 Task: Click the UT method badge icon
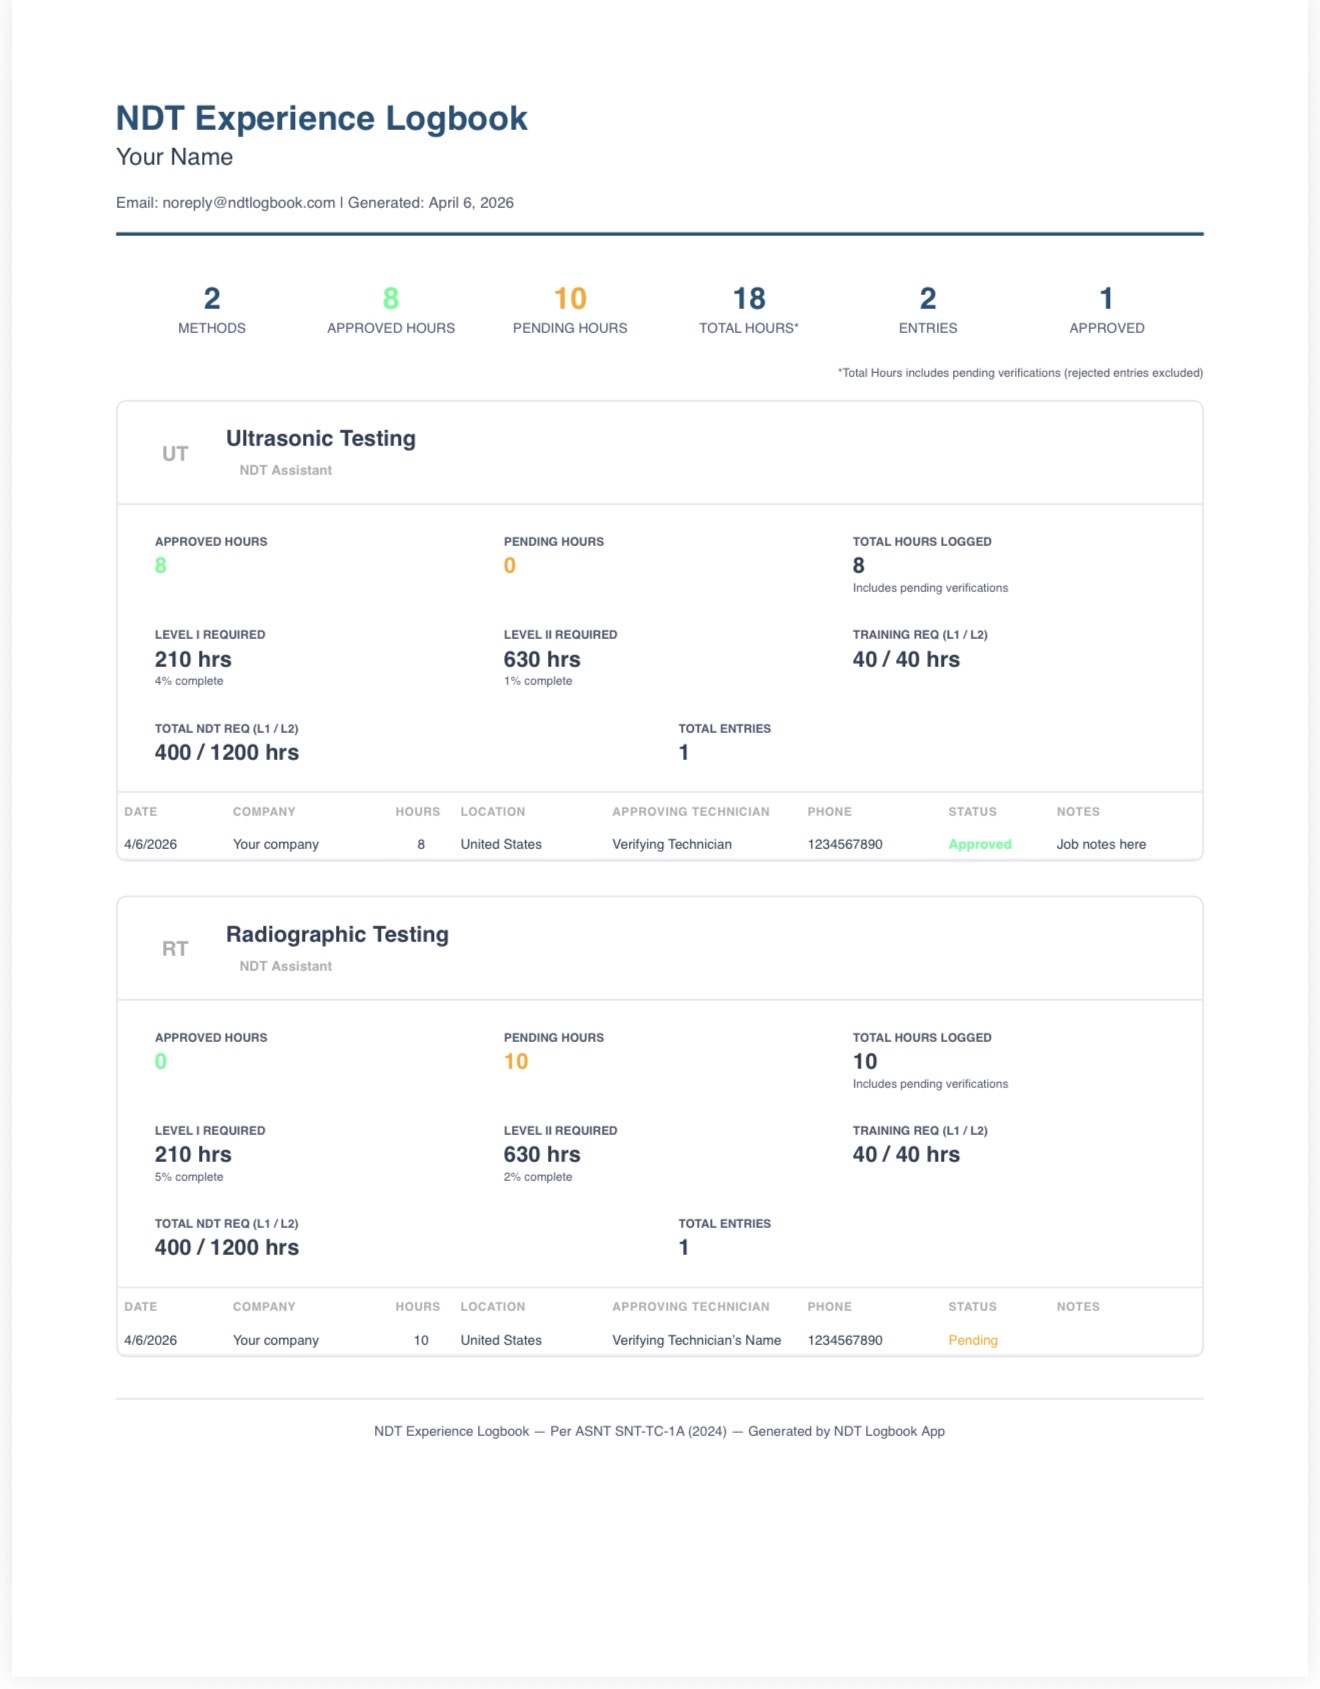point(175,454)
